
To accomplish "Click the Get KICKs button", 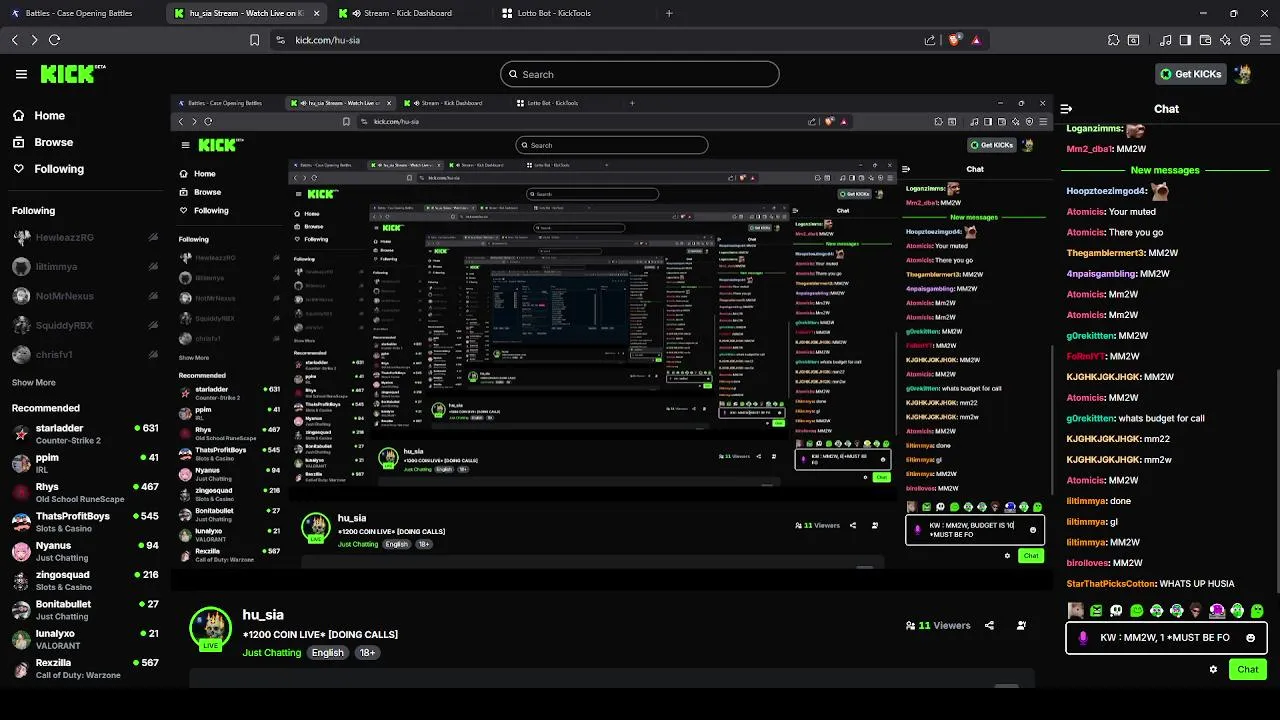I will 1190,74.
